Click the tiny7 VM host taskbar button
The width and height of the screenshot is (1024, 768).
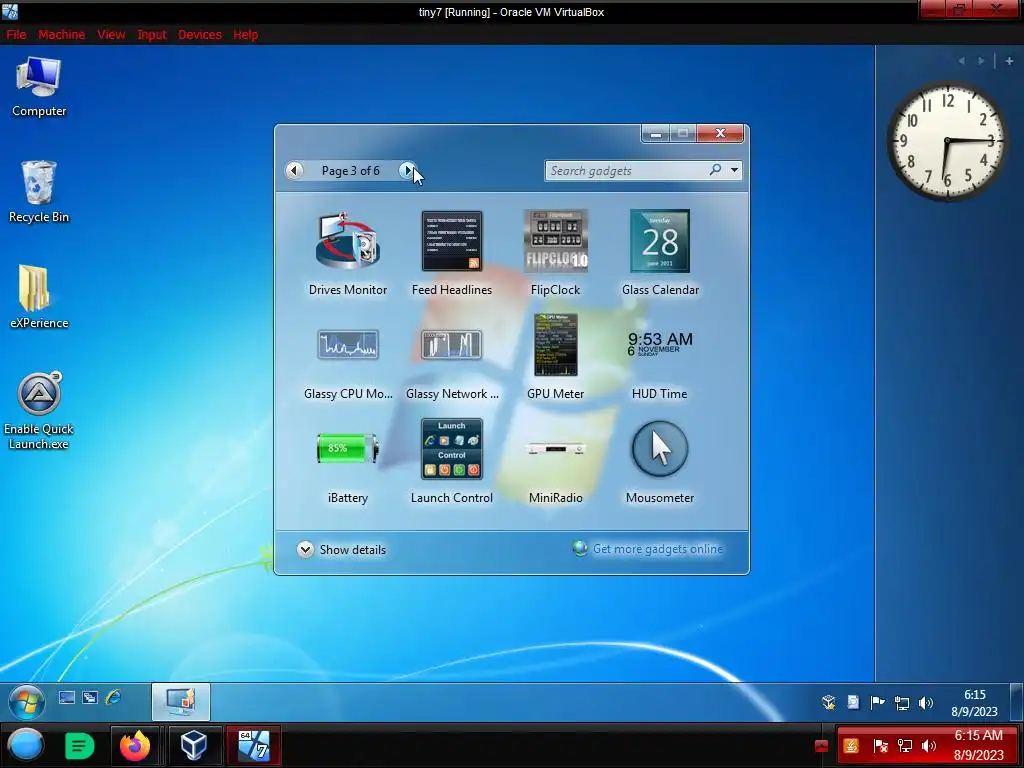tap(253, 745)
